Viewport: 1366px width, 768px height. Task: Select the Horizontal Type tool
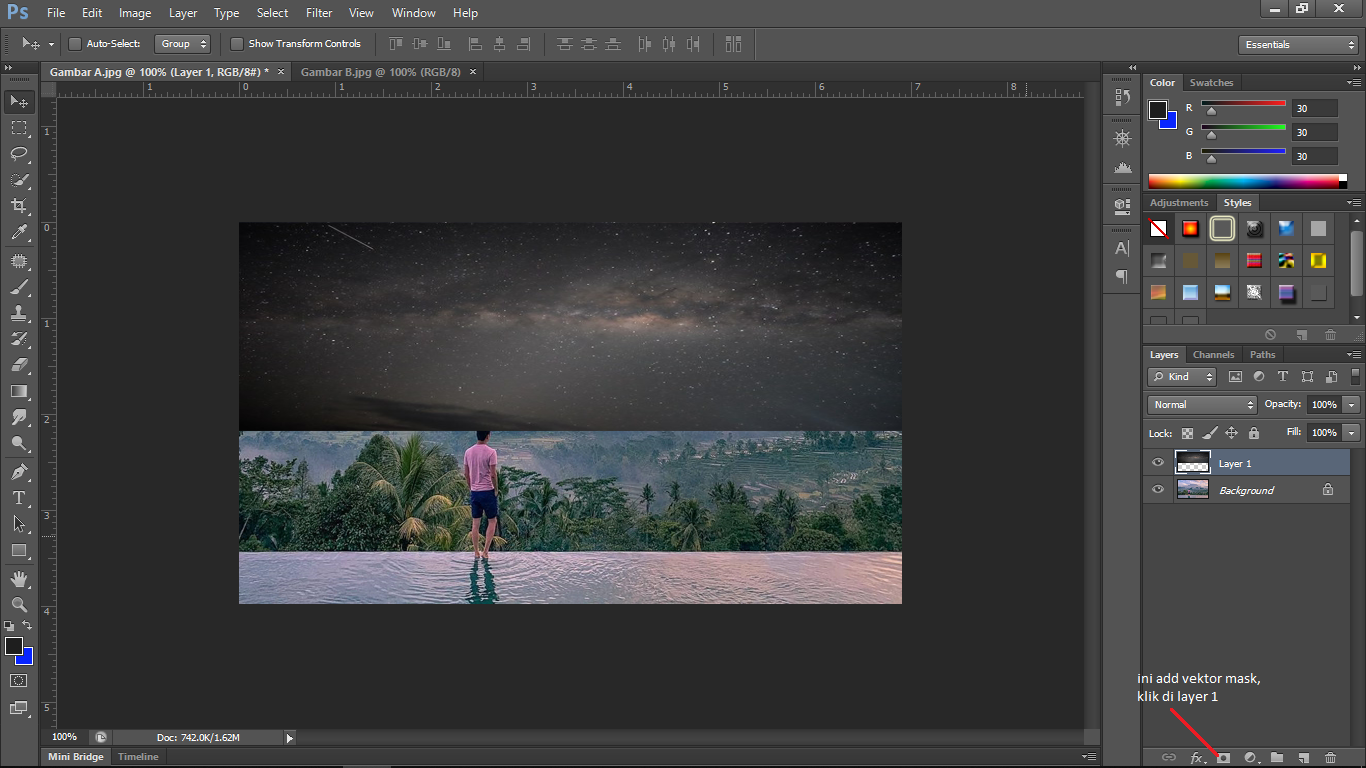19,498
